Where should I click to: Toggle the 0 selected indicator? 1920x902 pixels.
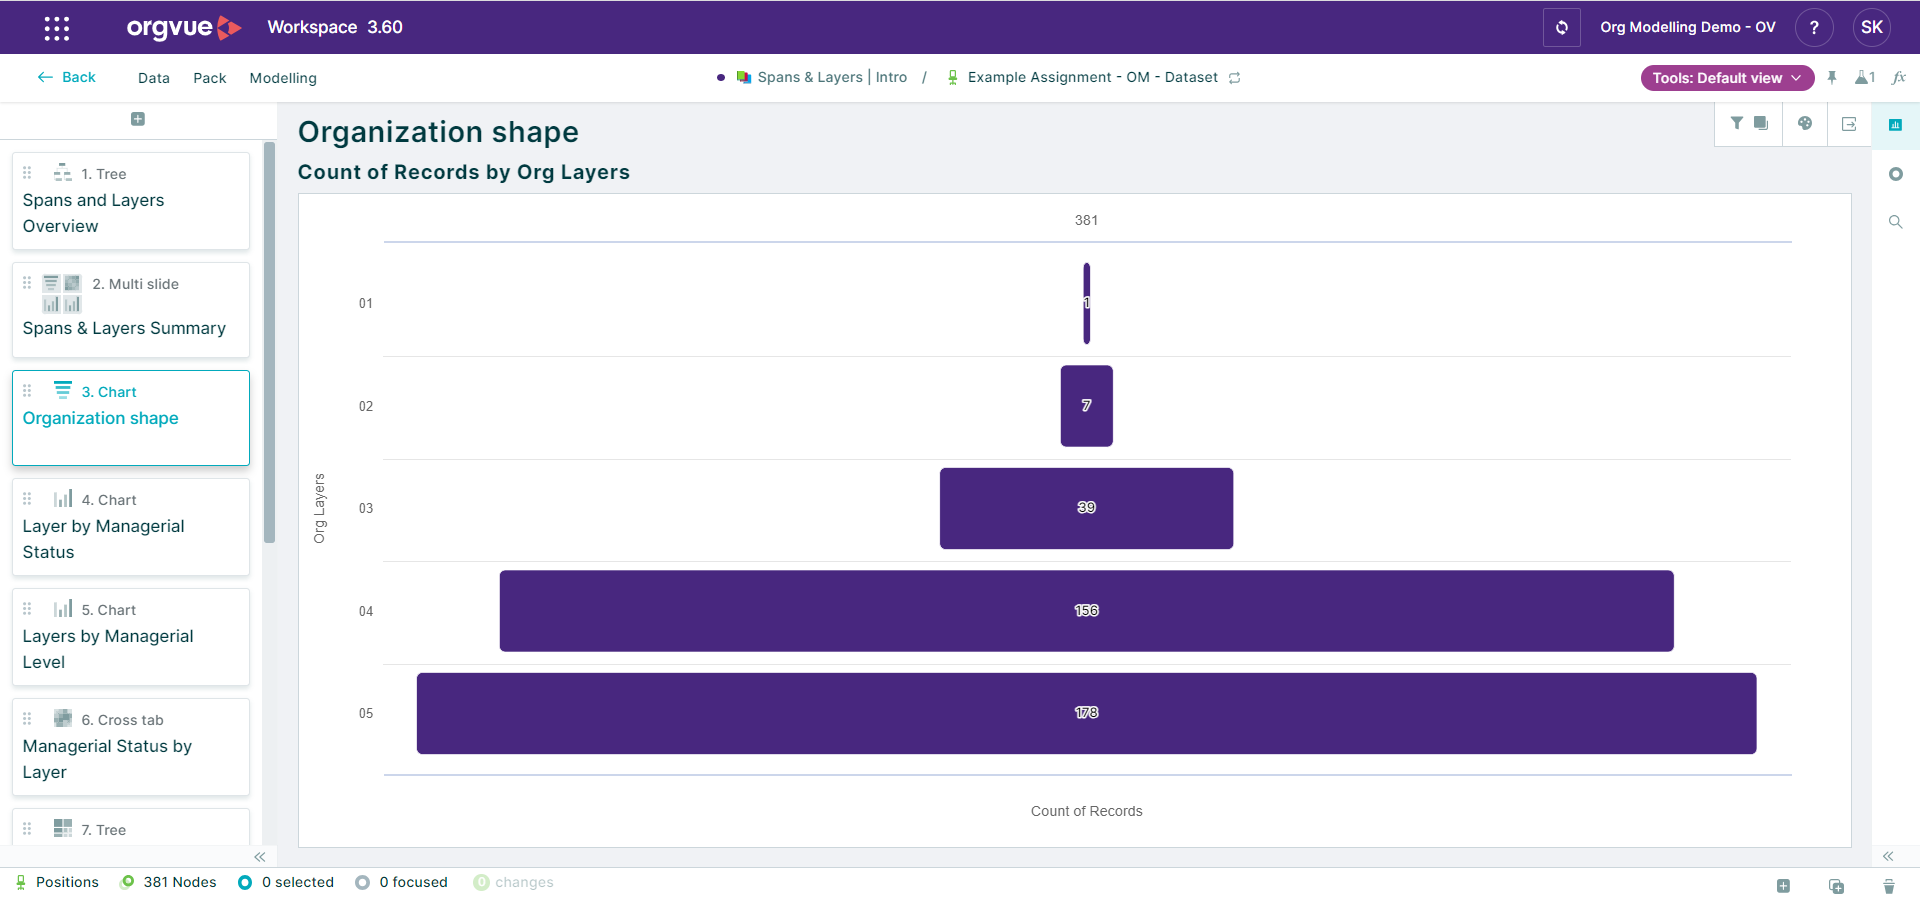286,882
